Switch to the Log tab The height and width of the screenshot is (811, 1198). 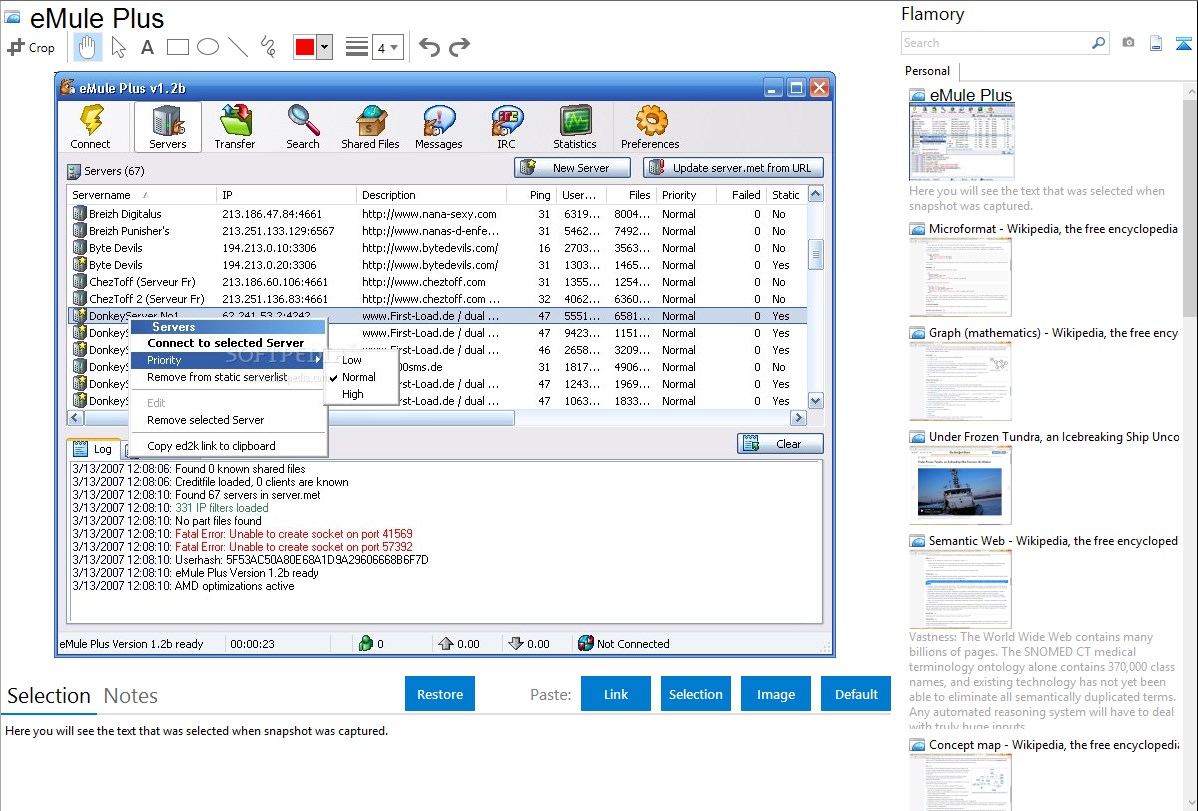click(93, 449)
